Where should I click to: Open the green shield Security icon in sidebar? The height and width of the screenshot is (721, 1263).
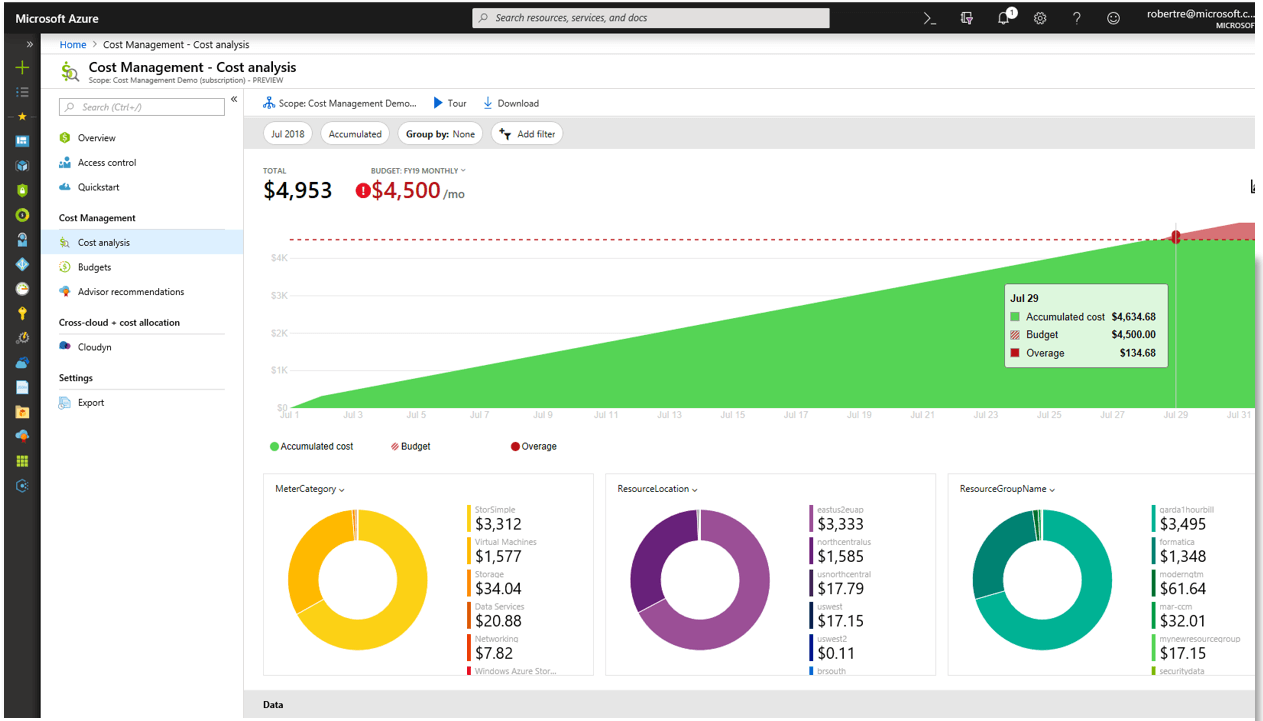click(x=22, y=190)
